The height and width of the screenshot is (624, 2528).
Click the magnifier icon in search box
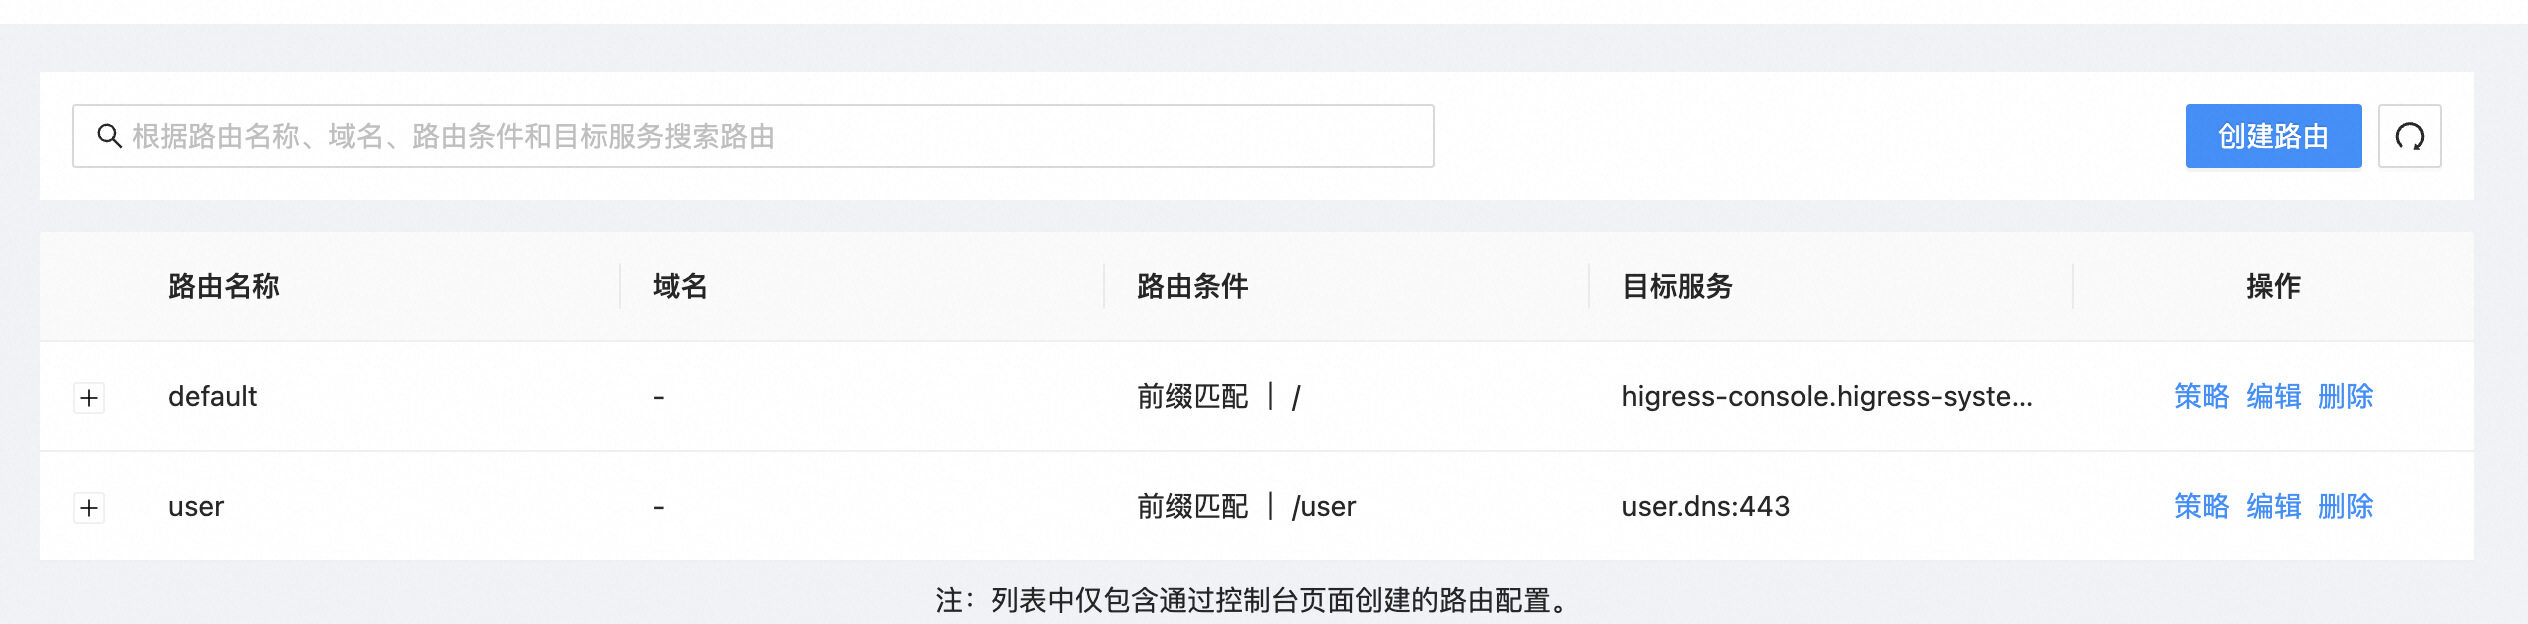[109, 136]
